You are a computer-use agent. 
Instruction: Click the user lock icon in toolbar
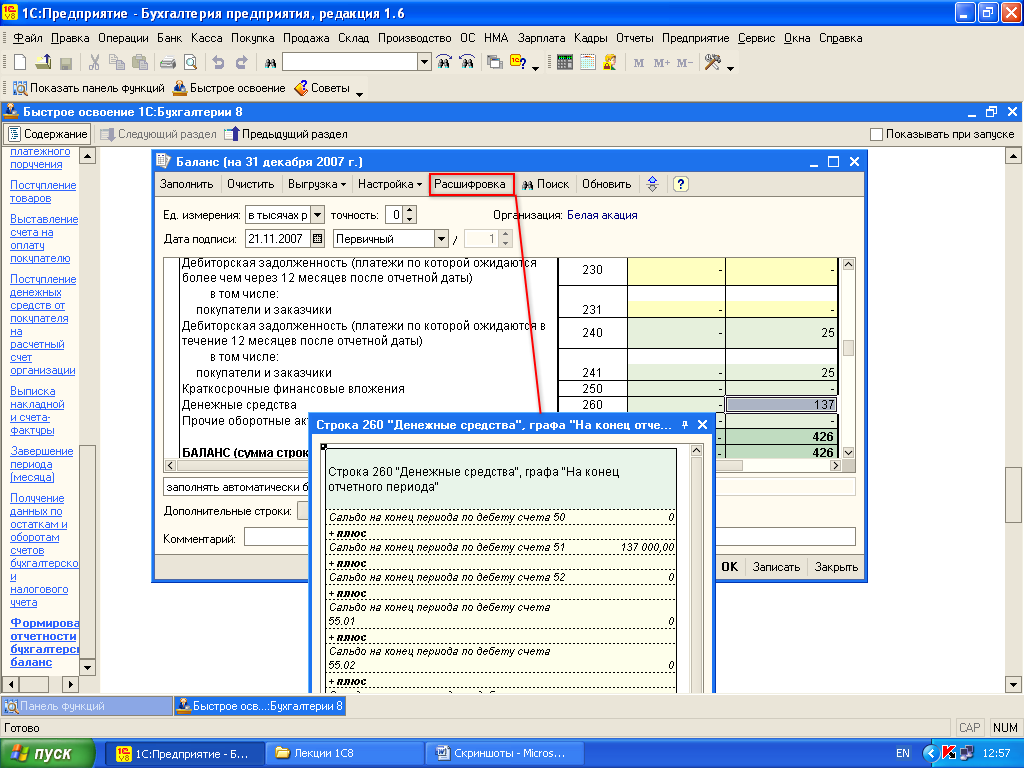610,63
